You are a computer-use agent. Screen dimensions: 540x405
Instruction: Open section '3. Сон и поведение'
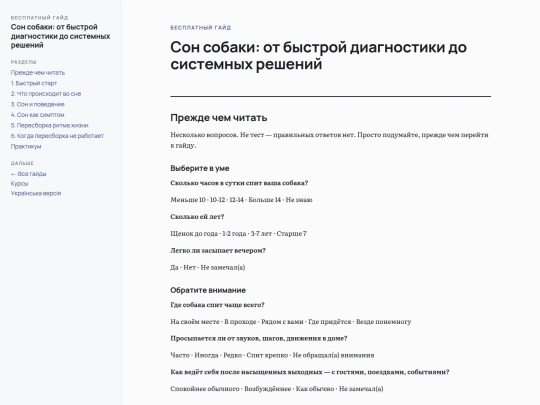(38, 104)
